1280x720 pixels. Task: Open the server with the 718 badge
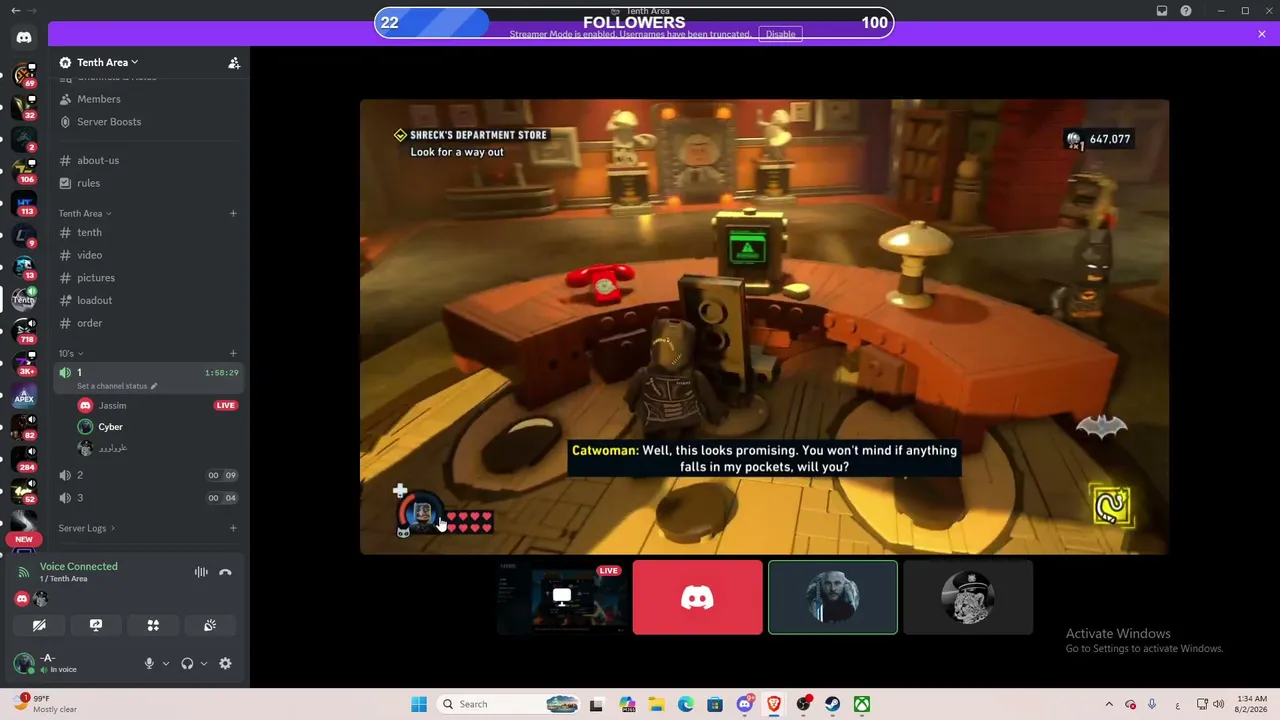click(24, 332)
